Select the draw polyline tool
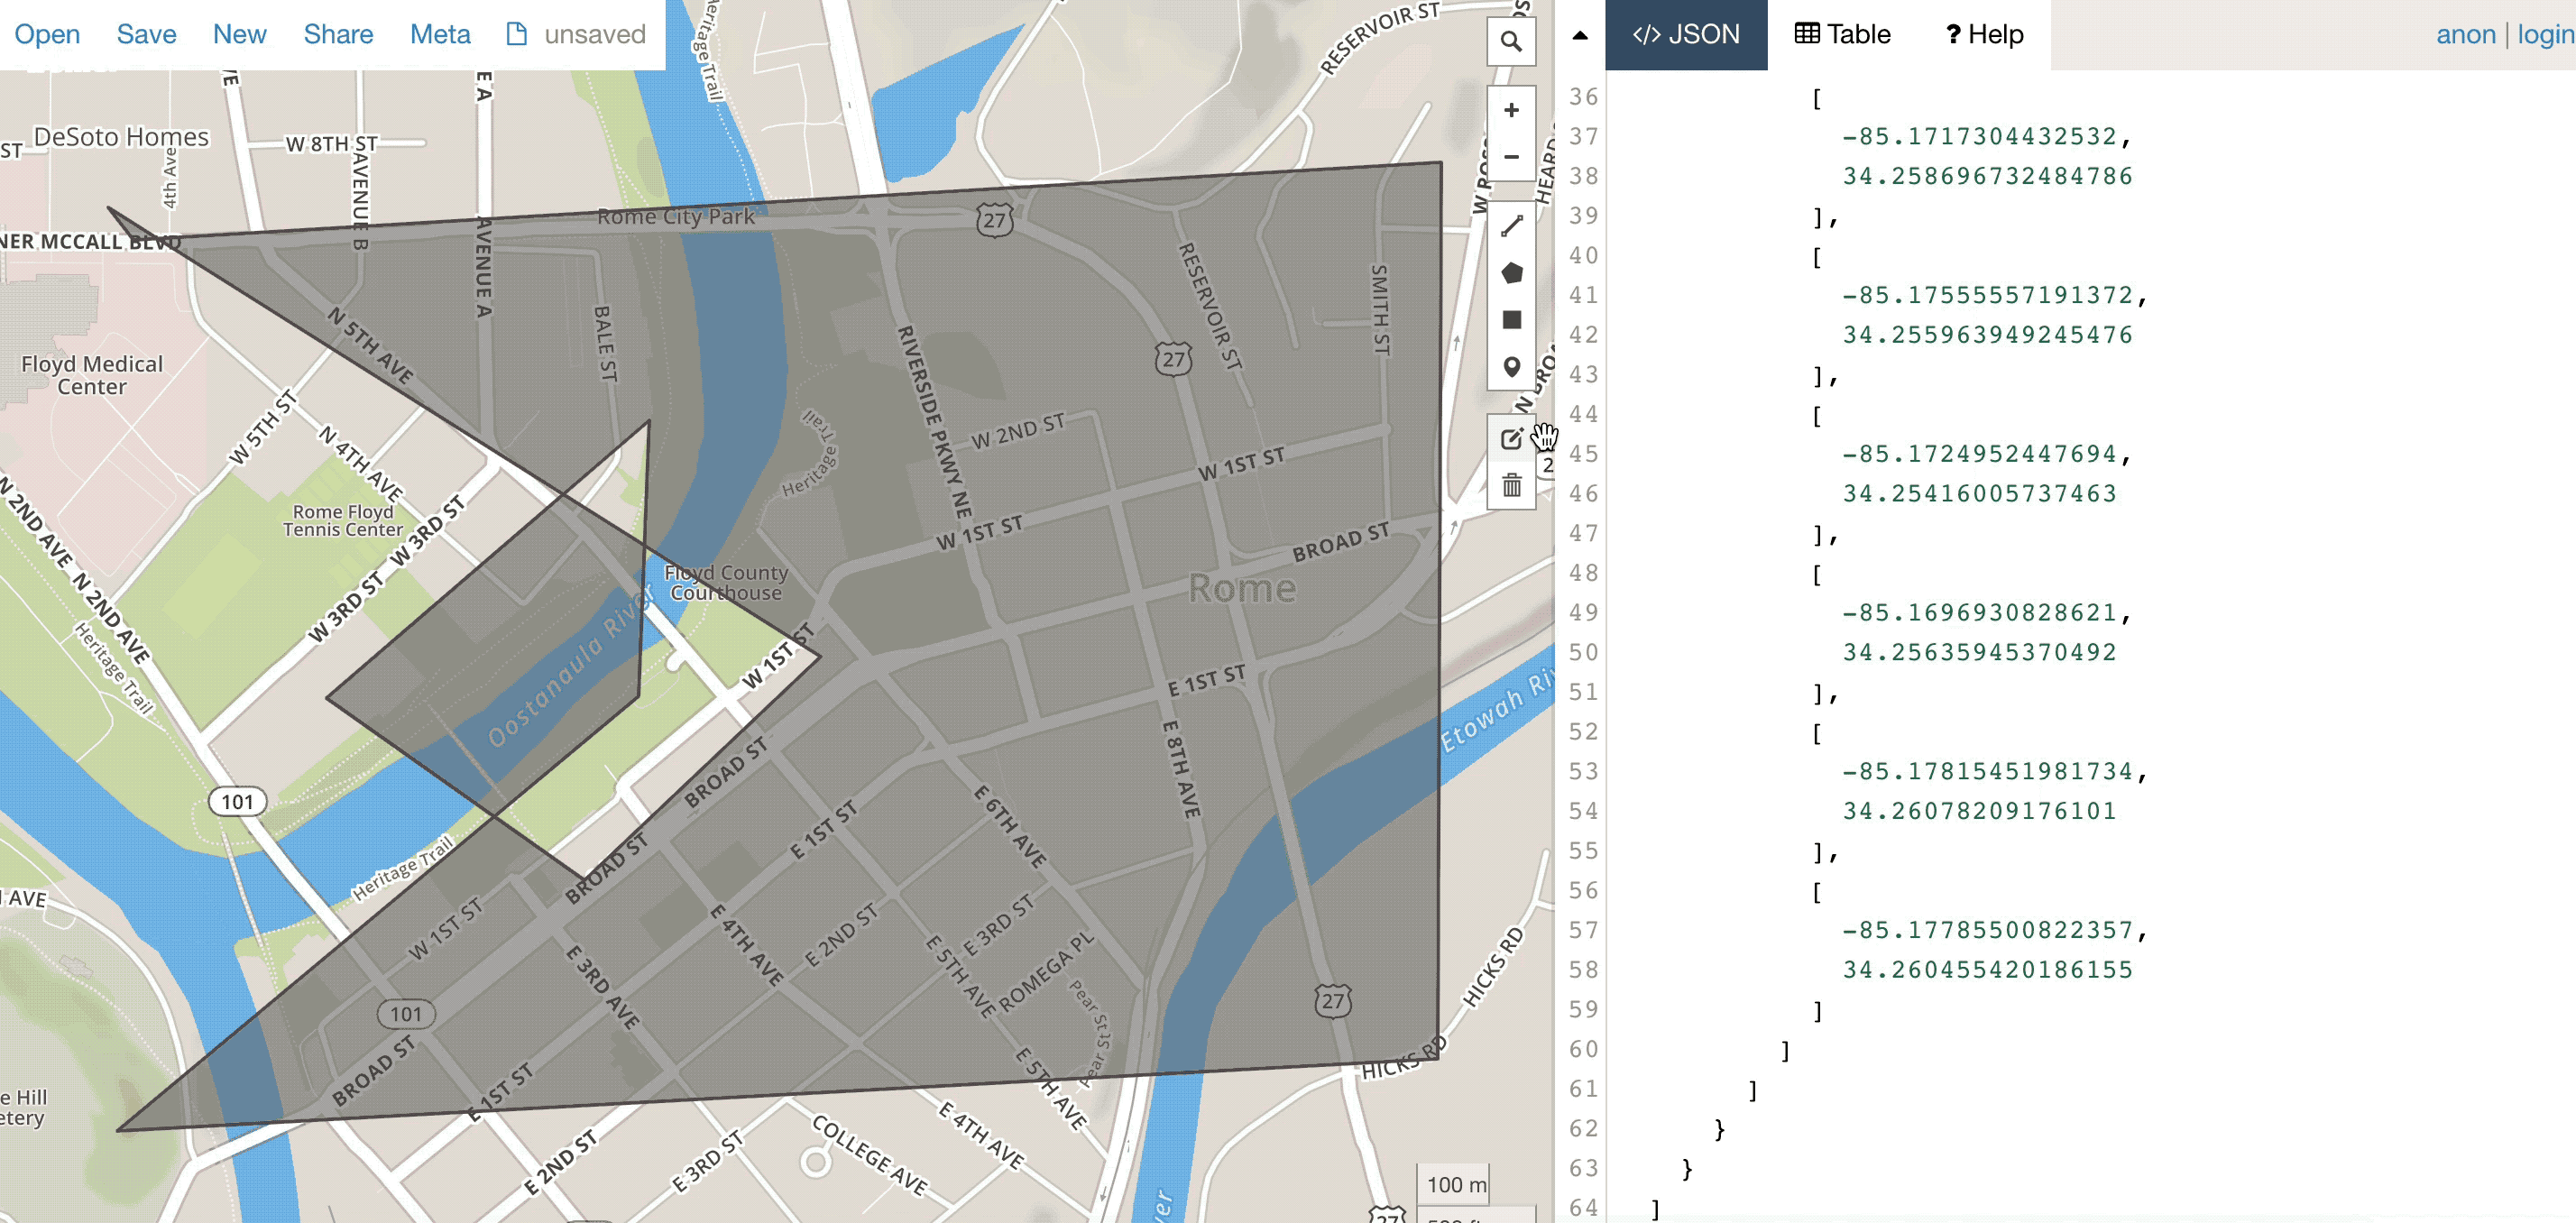Image resolution: width=2576 pixels, height=1223 pixels. pyautogui.click(x=1511, y=226)
